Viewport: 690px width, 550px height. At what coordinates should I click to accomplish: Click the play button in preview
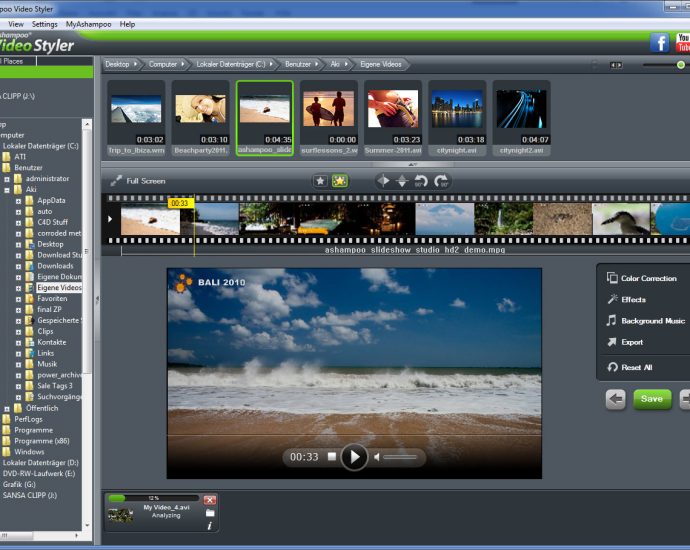[x=354, y=457]
